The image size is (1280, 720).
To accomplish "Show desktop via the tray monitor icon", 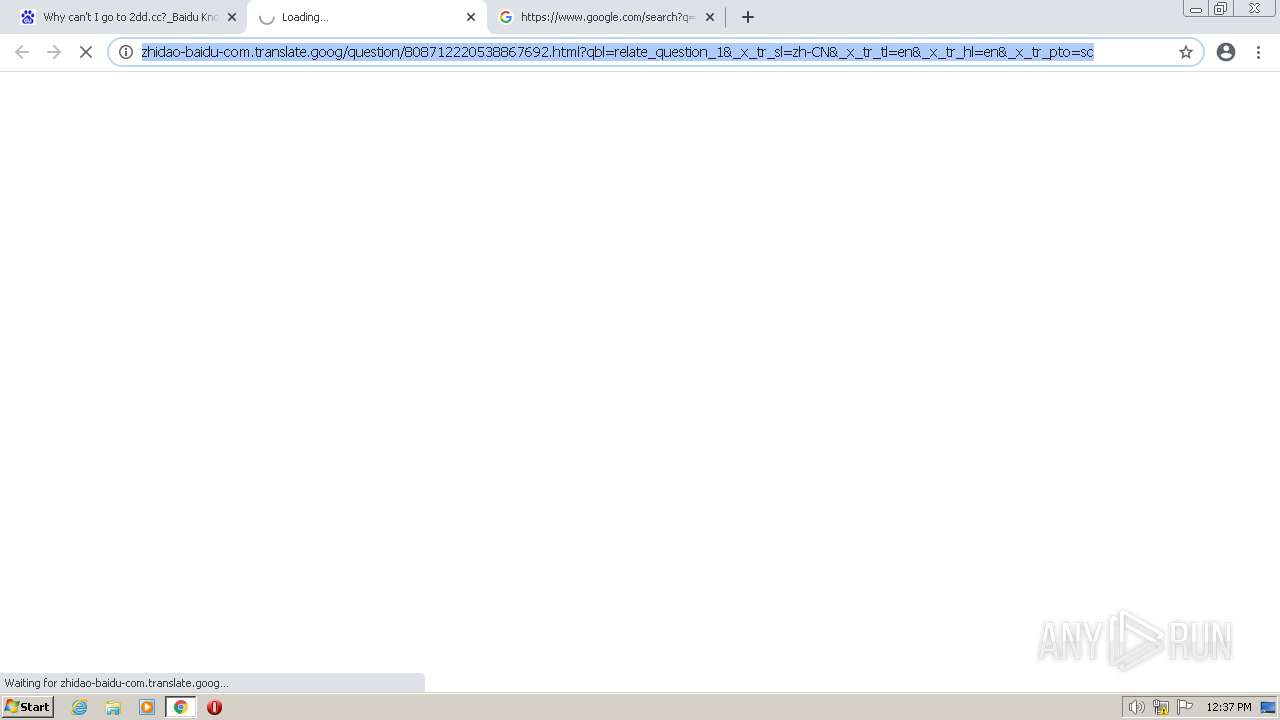I will point(1268,707).
